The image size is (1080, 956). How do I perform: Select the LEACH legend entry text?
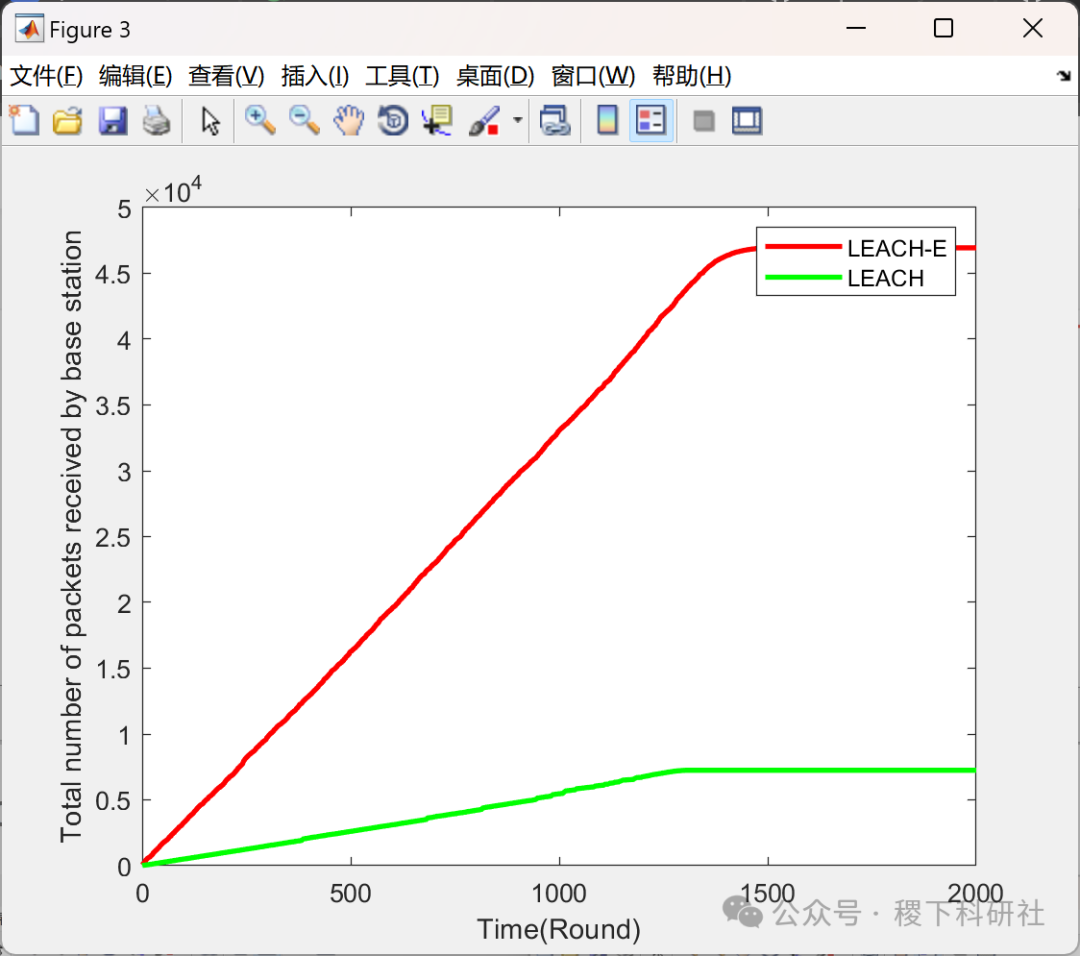coord(885,278)
